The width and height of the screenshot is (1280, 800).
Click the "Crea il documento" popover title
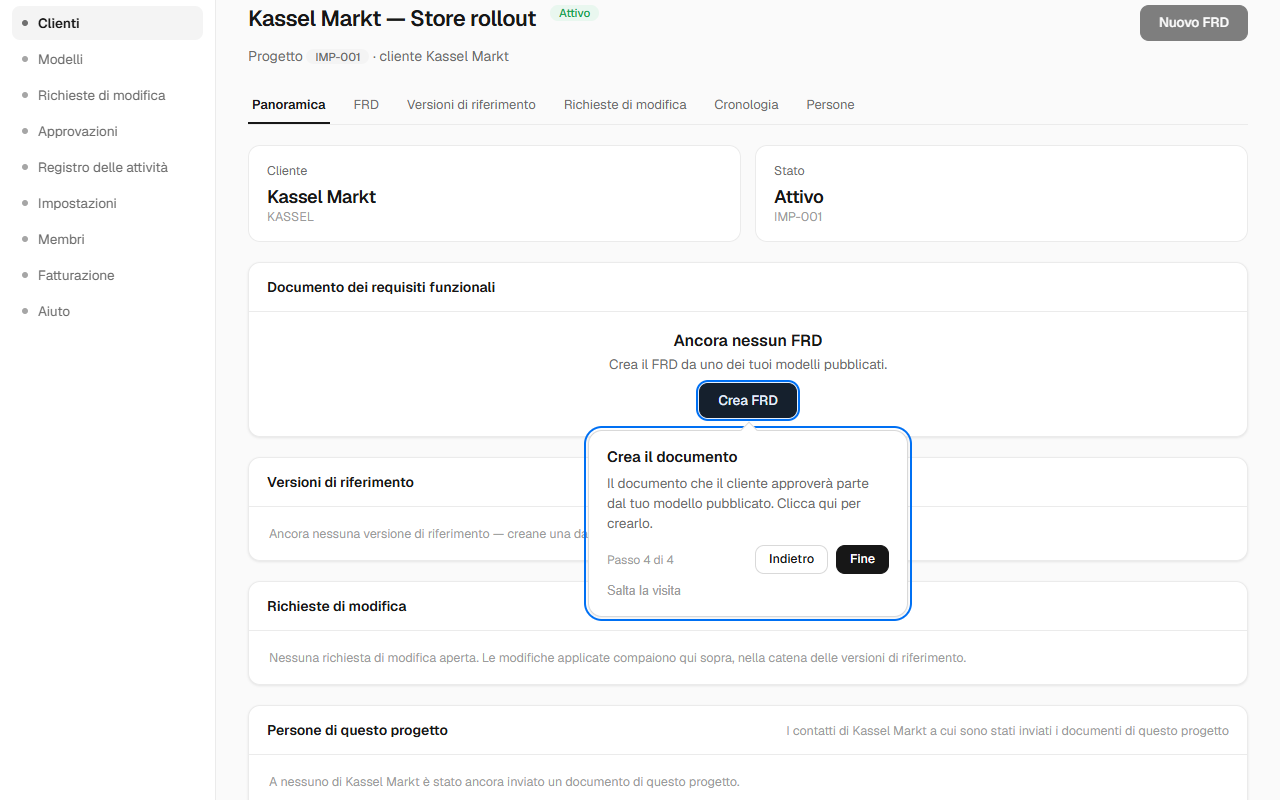coord(672,457)
